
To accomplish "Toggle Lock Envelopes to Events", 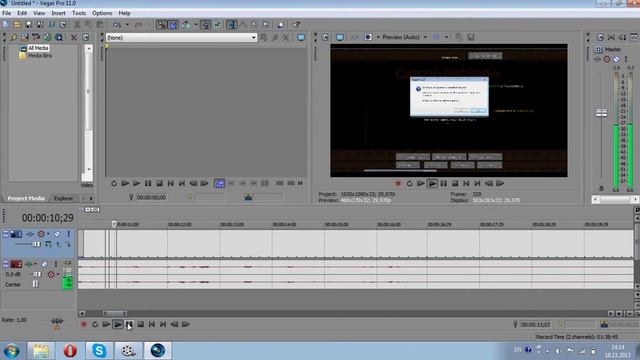I will [205, 24].
